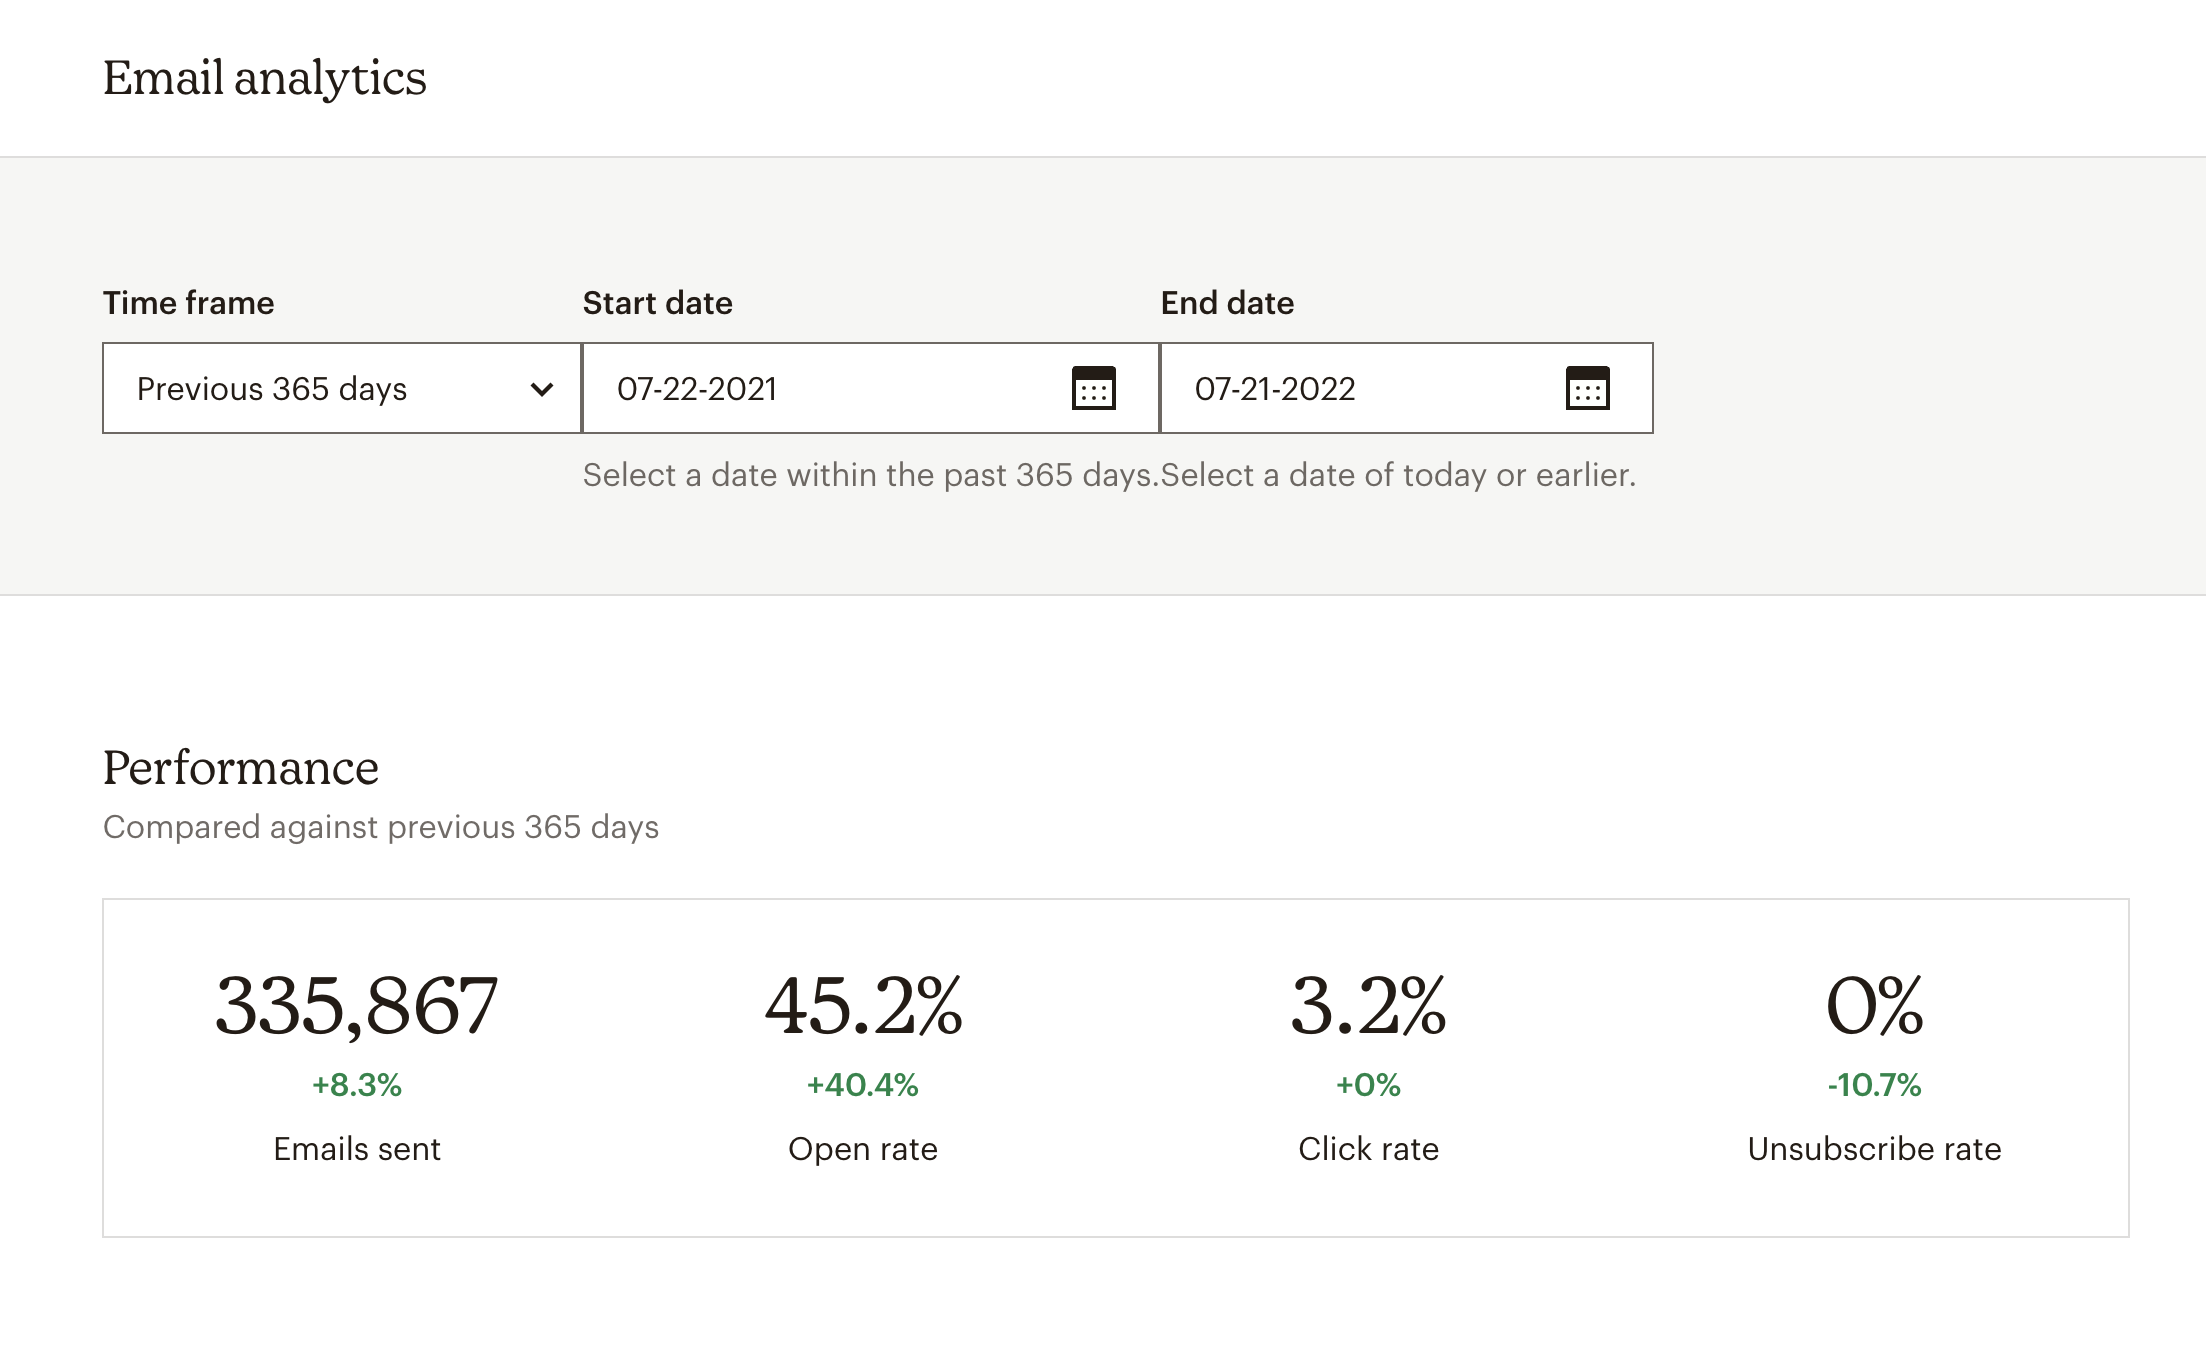Click the Emails sent label
Screen dimensions: 2206x1352
pyautogui.click(x=357, y=1149)
